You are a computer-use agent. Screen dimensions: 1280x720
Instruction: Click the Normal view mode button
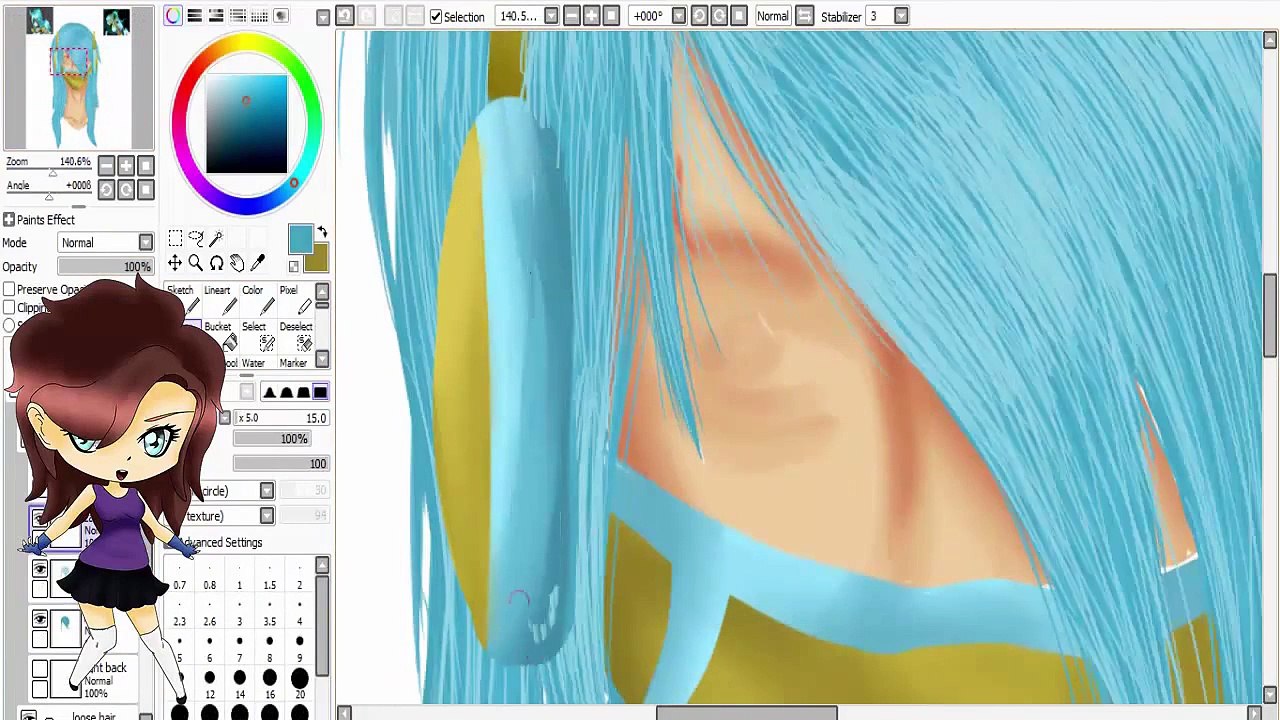[x=773, y=16]
